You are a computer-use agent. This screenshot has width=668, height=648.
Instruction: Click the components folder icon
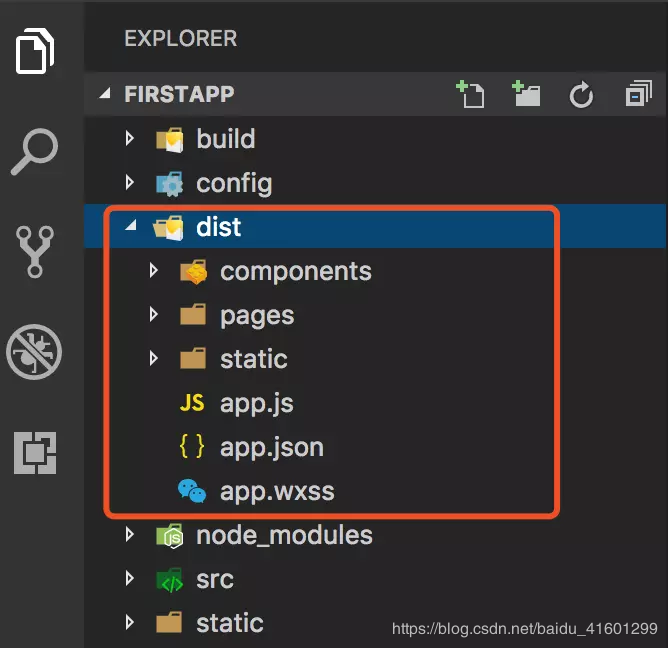(x=193, y=271)
